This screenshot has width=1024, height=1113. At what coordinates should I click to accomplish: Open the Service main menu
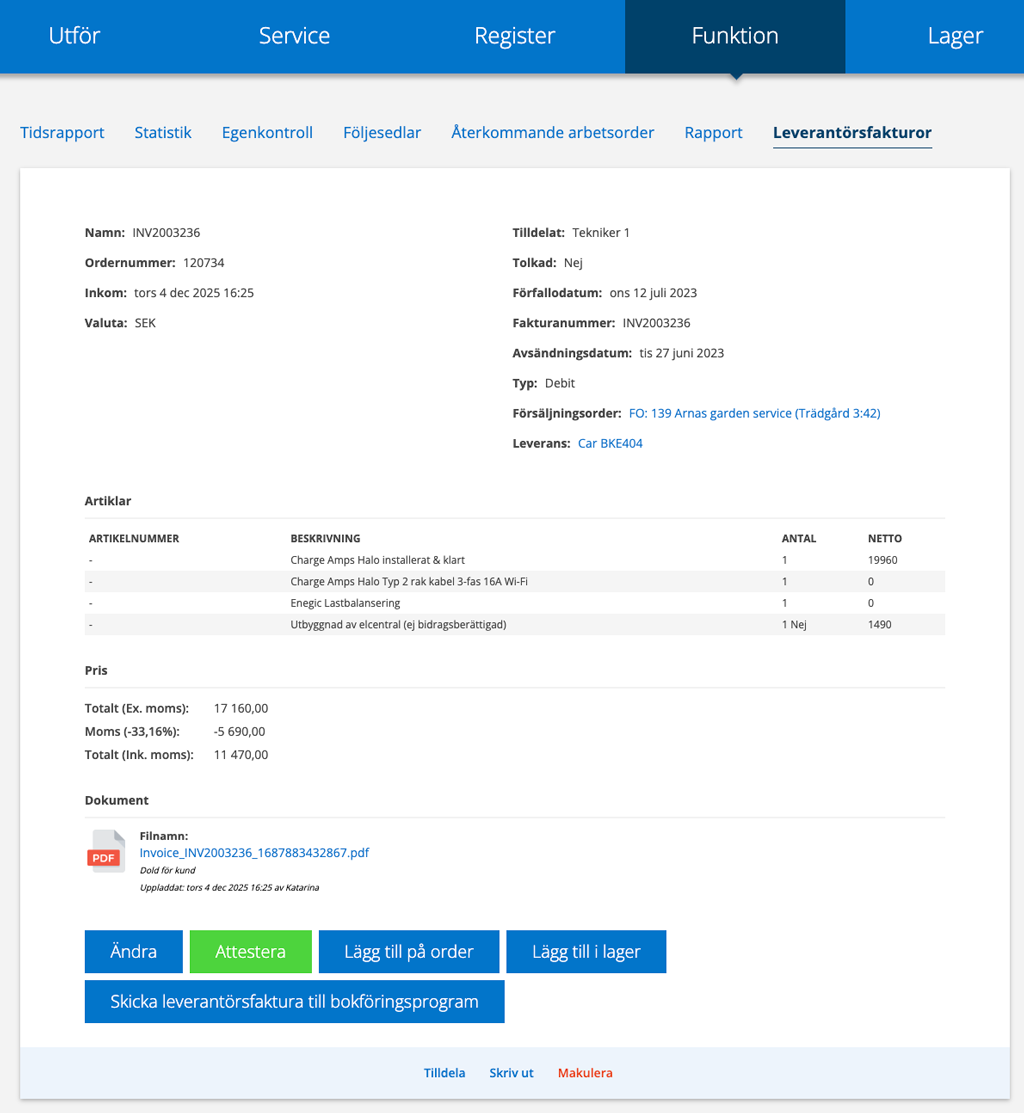click(x=294, y=36)
